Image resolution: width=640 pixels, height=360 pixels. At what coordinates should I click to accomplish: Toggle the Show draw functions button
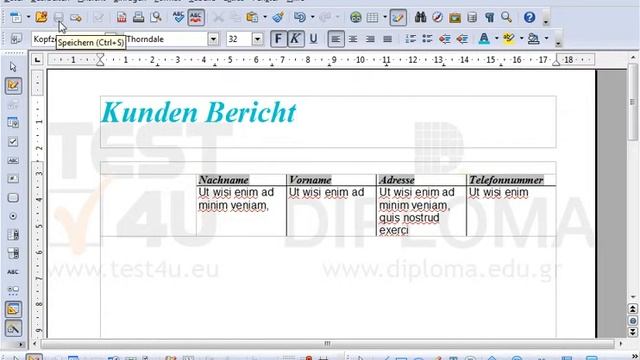(x=398, y=18)
